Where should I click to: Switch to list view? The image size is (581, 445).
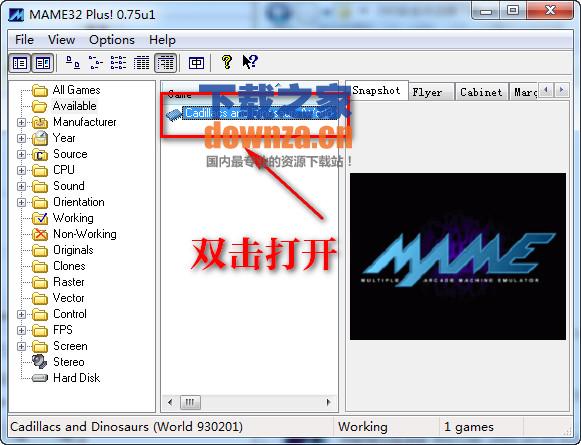(119, 63)
